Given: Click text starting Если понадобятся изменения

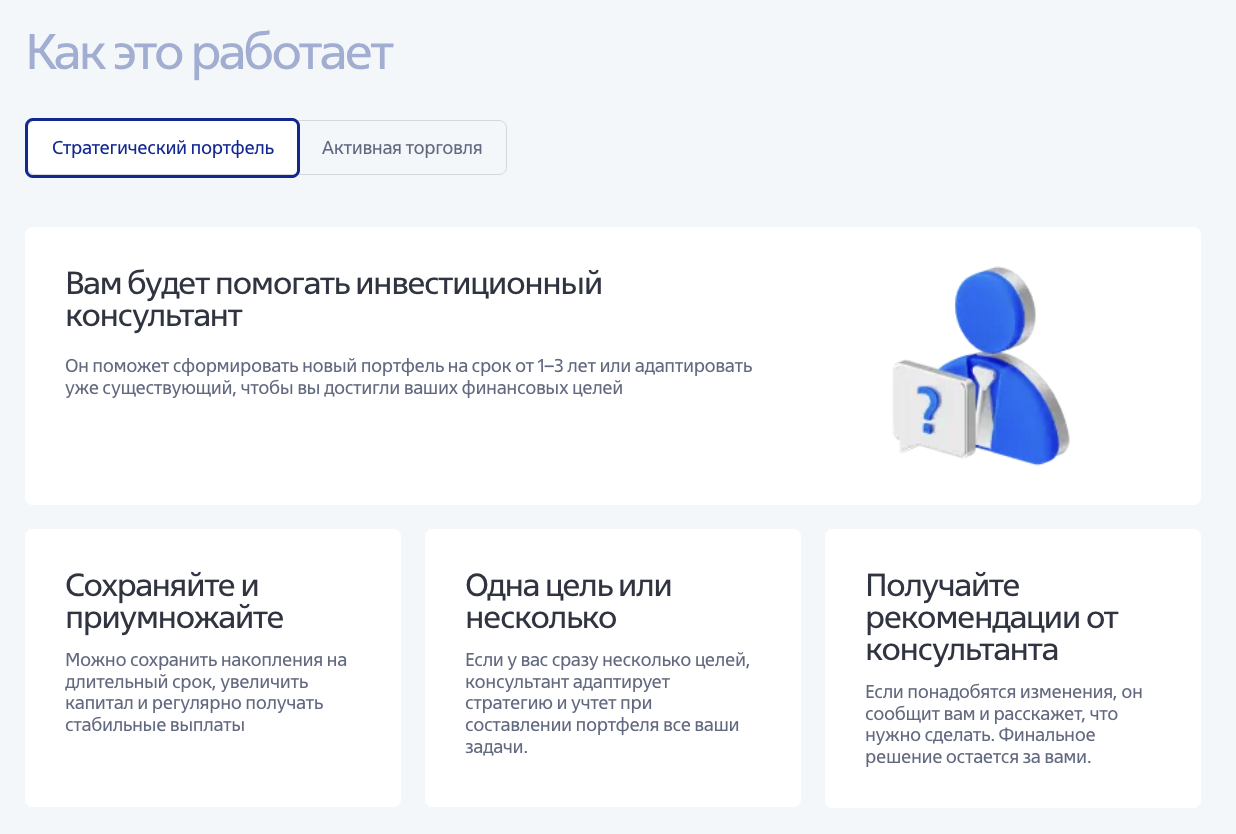Looking at the screenshot, I should [x=1003, y=725].
